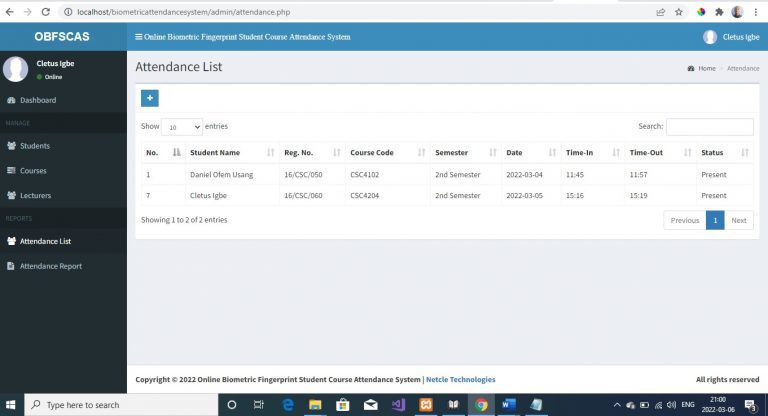Screen dimensions: 768x416
Task: Sort table by Time-Out column
Action: click(660, 152)
